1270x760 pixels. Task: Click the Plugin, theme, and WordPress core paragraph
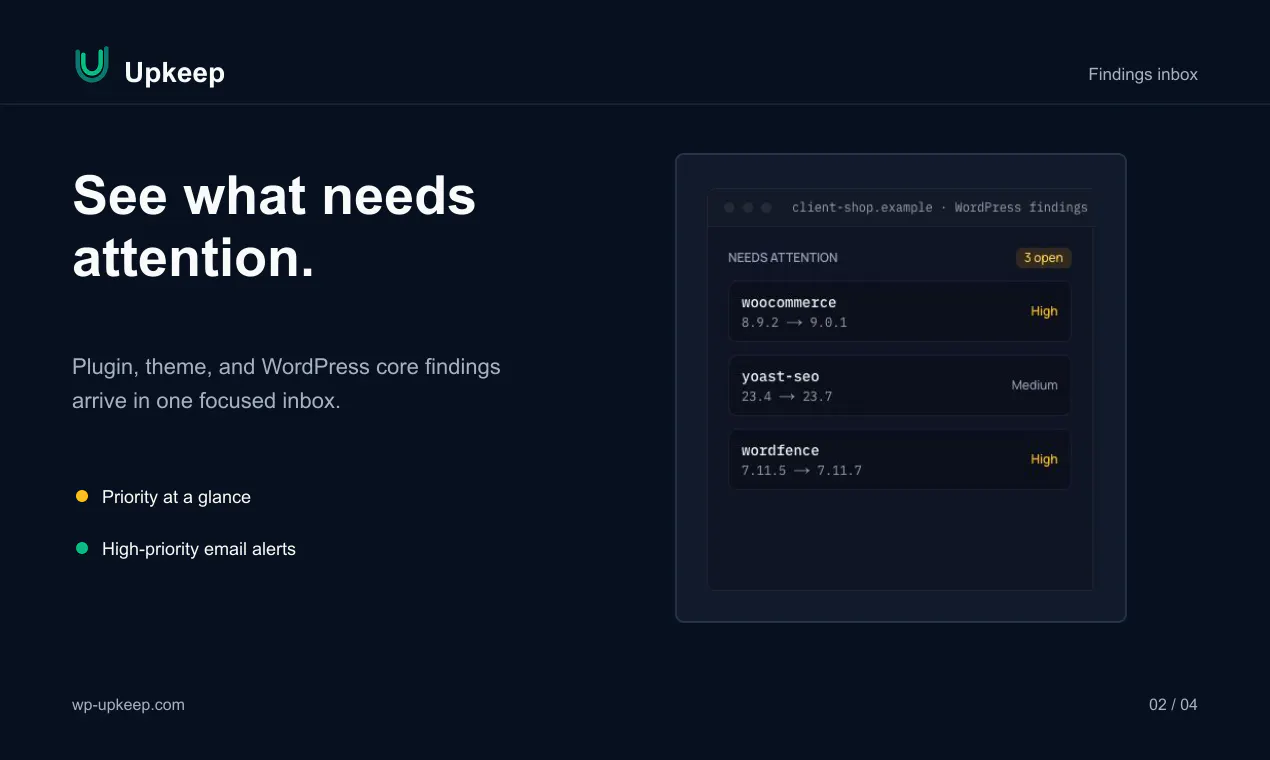click(x=286, y=383)
